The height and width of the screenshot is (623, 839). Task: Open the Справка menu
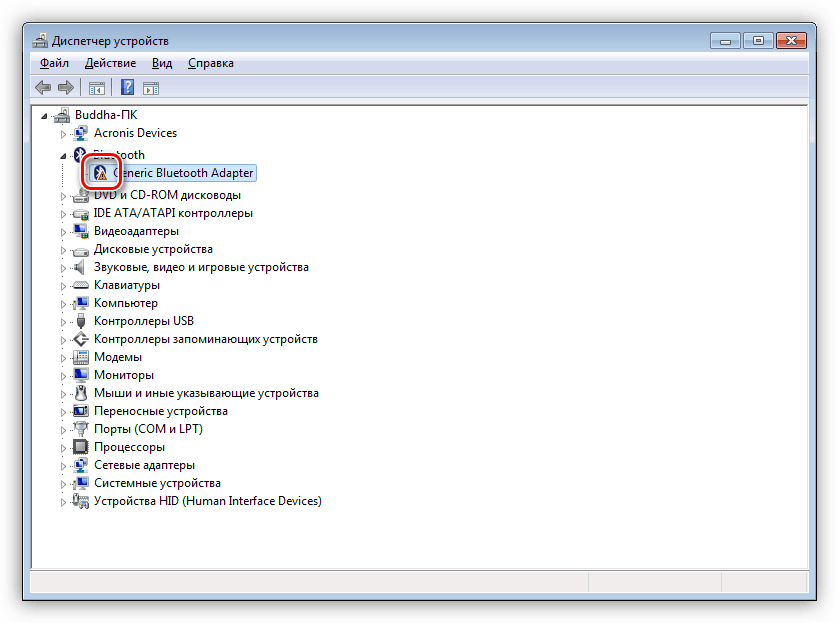pyautogui.click(x=211, y=63)
